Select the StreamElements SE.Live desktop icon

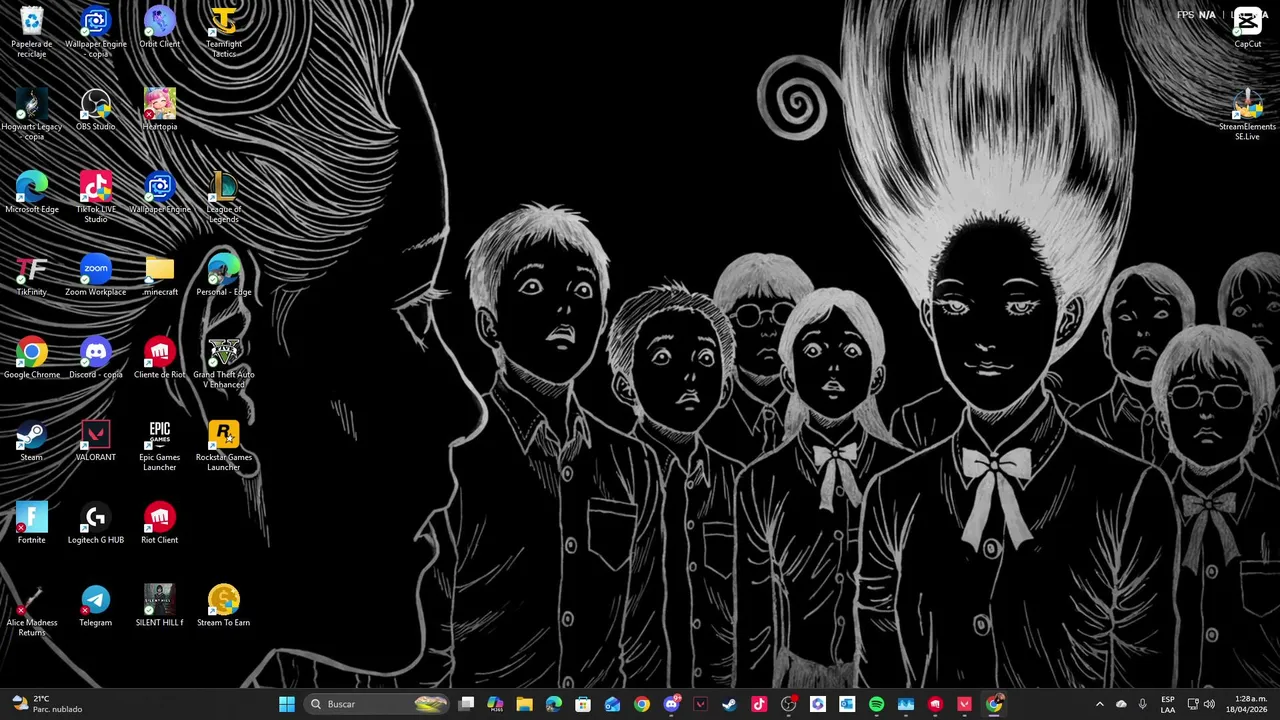tap(1248, 114)
